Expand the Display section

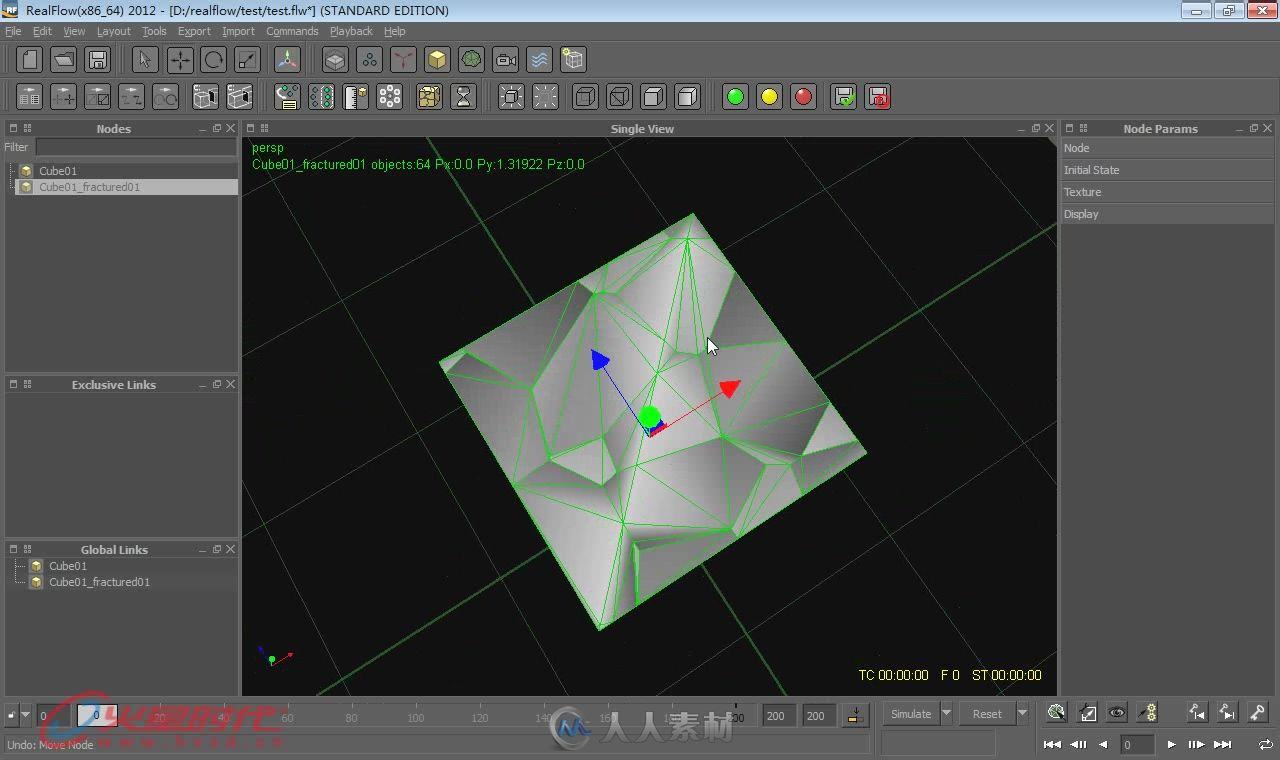click(x=1168, y=214)
